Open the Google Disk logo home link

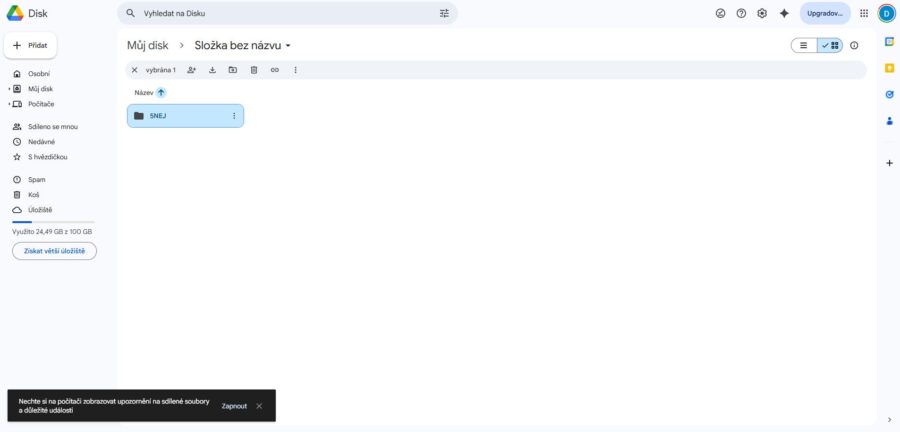(x=27, y=13)
